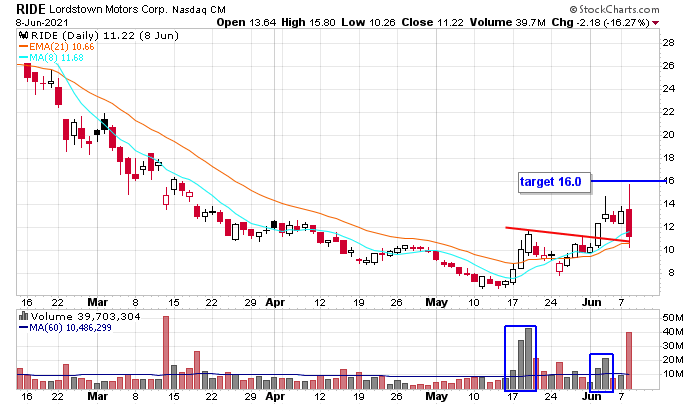Click the RIDE (Daily) 11.22 legend entry
The image size is (700, 405).
click(104, 35)
